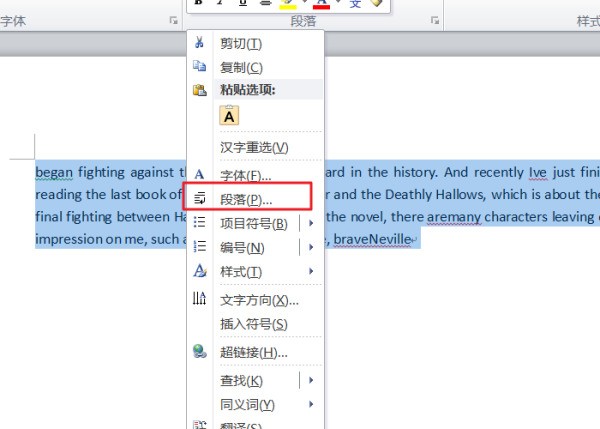Expand the 查找(K) submenu arrow
The height and width of the screenshot is (429, 600).
click(312, 380)
